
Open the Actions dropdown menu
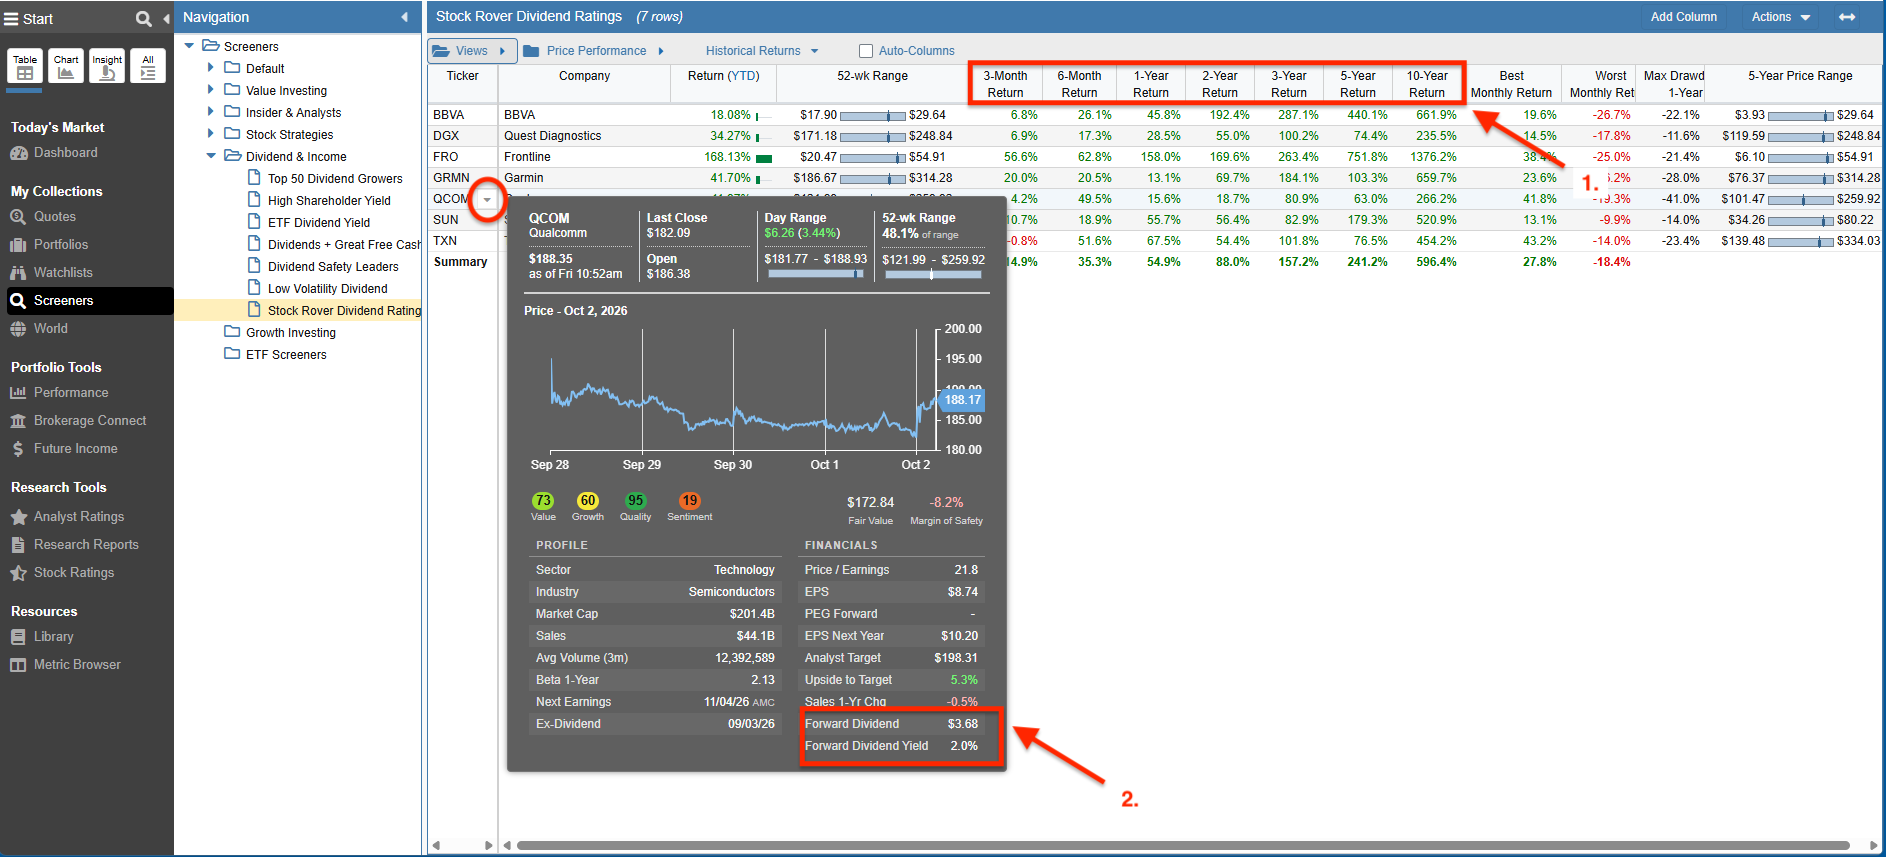pyautogui.click(x=1781, y=17)
